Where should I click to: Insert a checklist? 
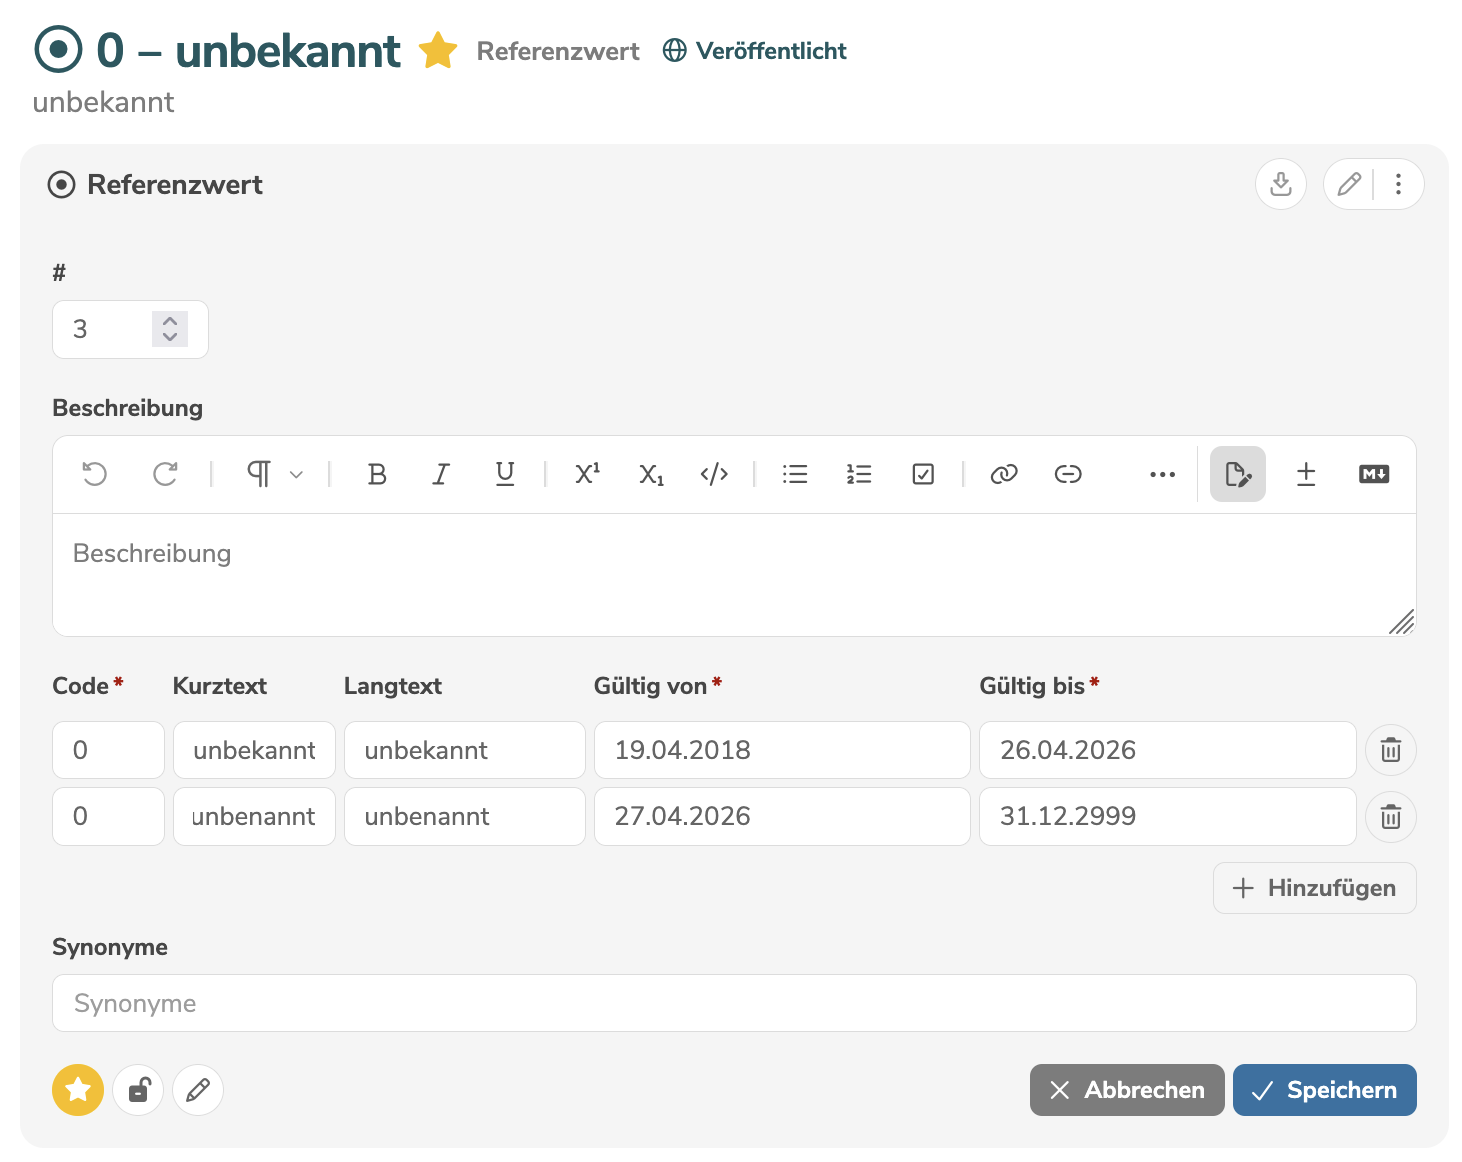[923, 474]
